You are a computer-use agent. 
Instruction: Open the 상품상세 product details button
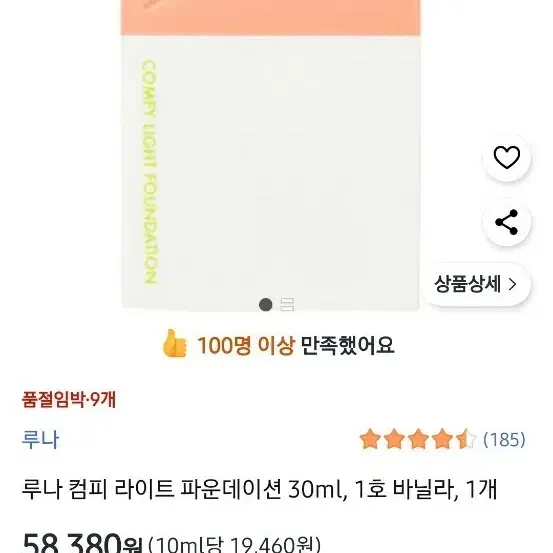pyautogui.click(x=476, y=284)
